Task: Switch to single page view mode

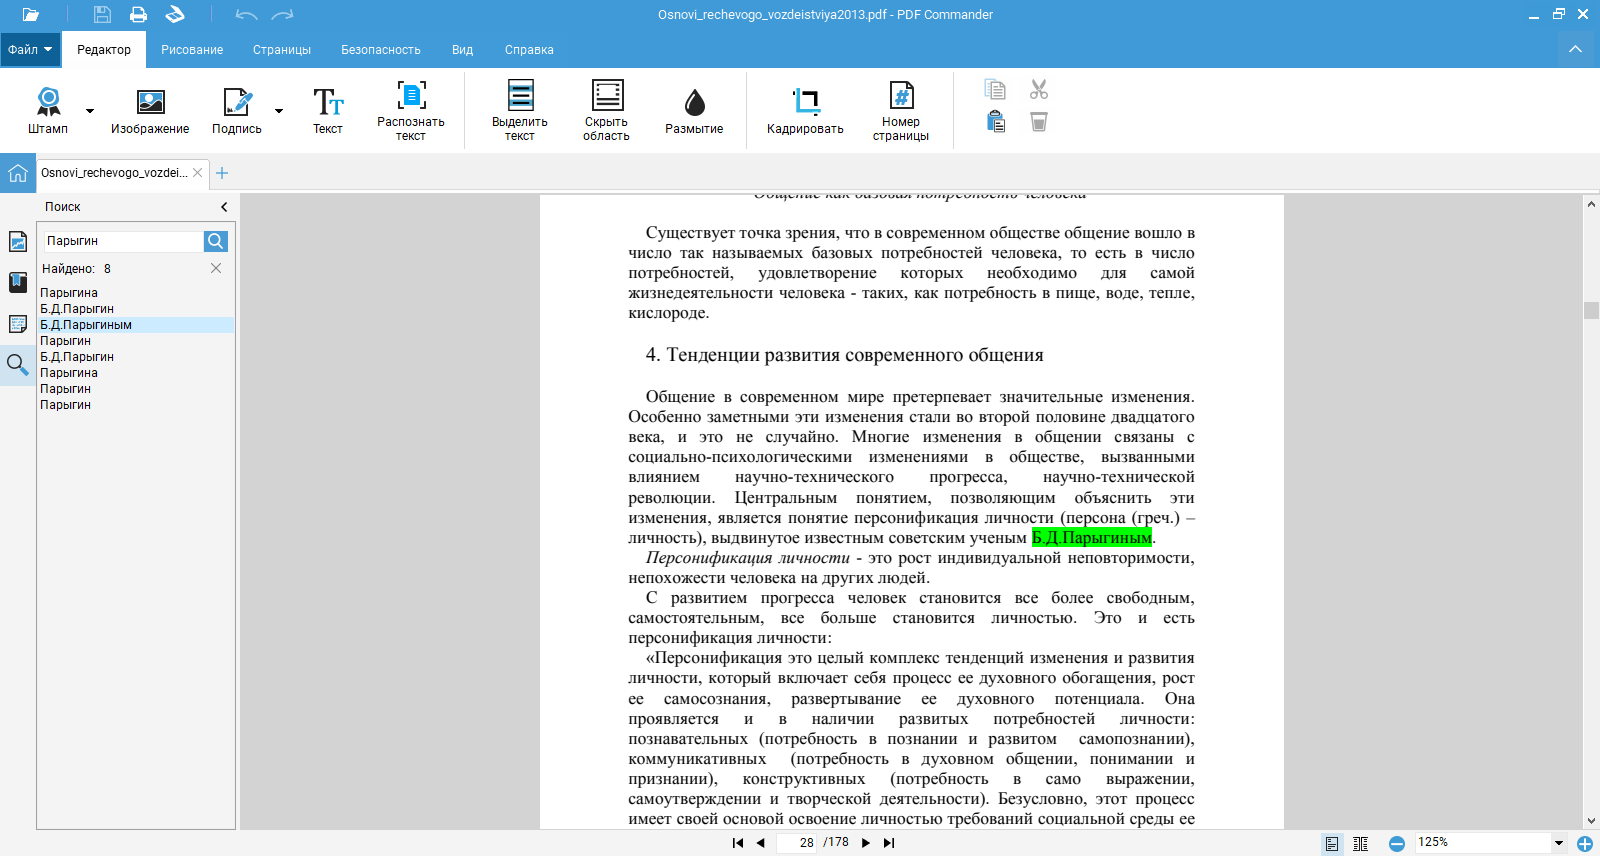Action: click(1332, 843)
